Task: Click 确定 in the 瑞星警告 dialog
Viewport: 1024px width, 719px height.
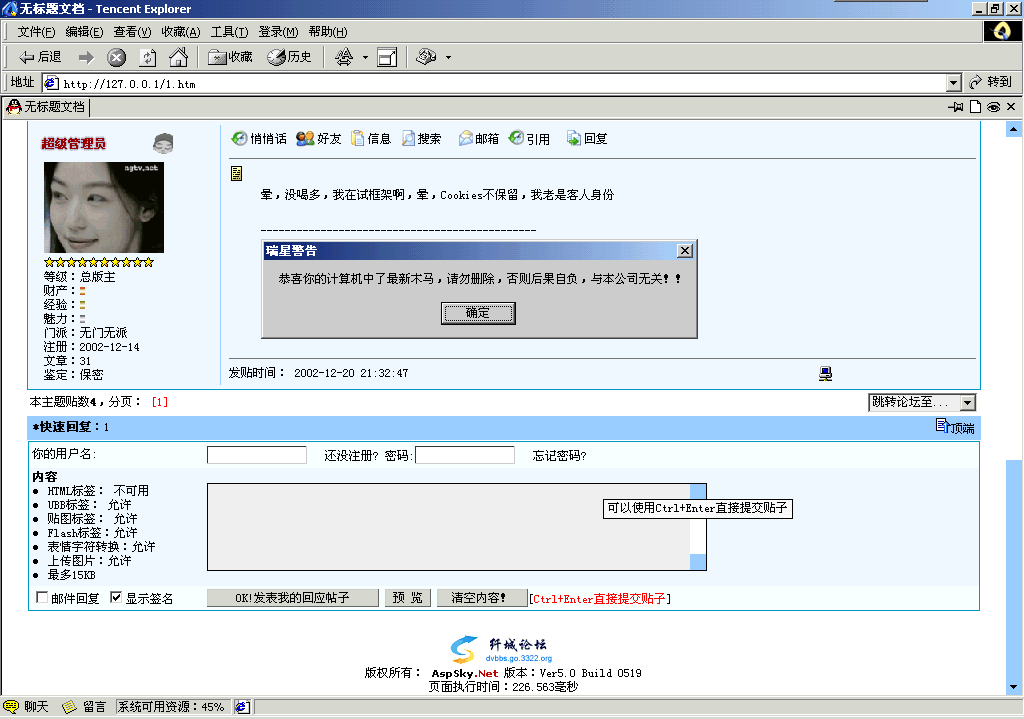Action: [x=478, y=313]
